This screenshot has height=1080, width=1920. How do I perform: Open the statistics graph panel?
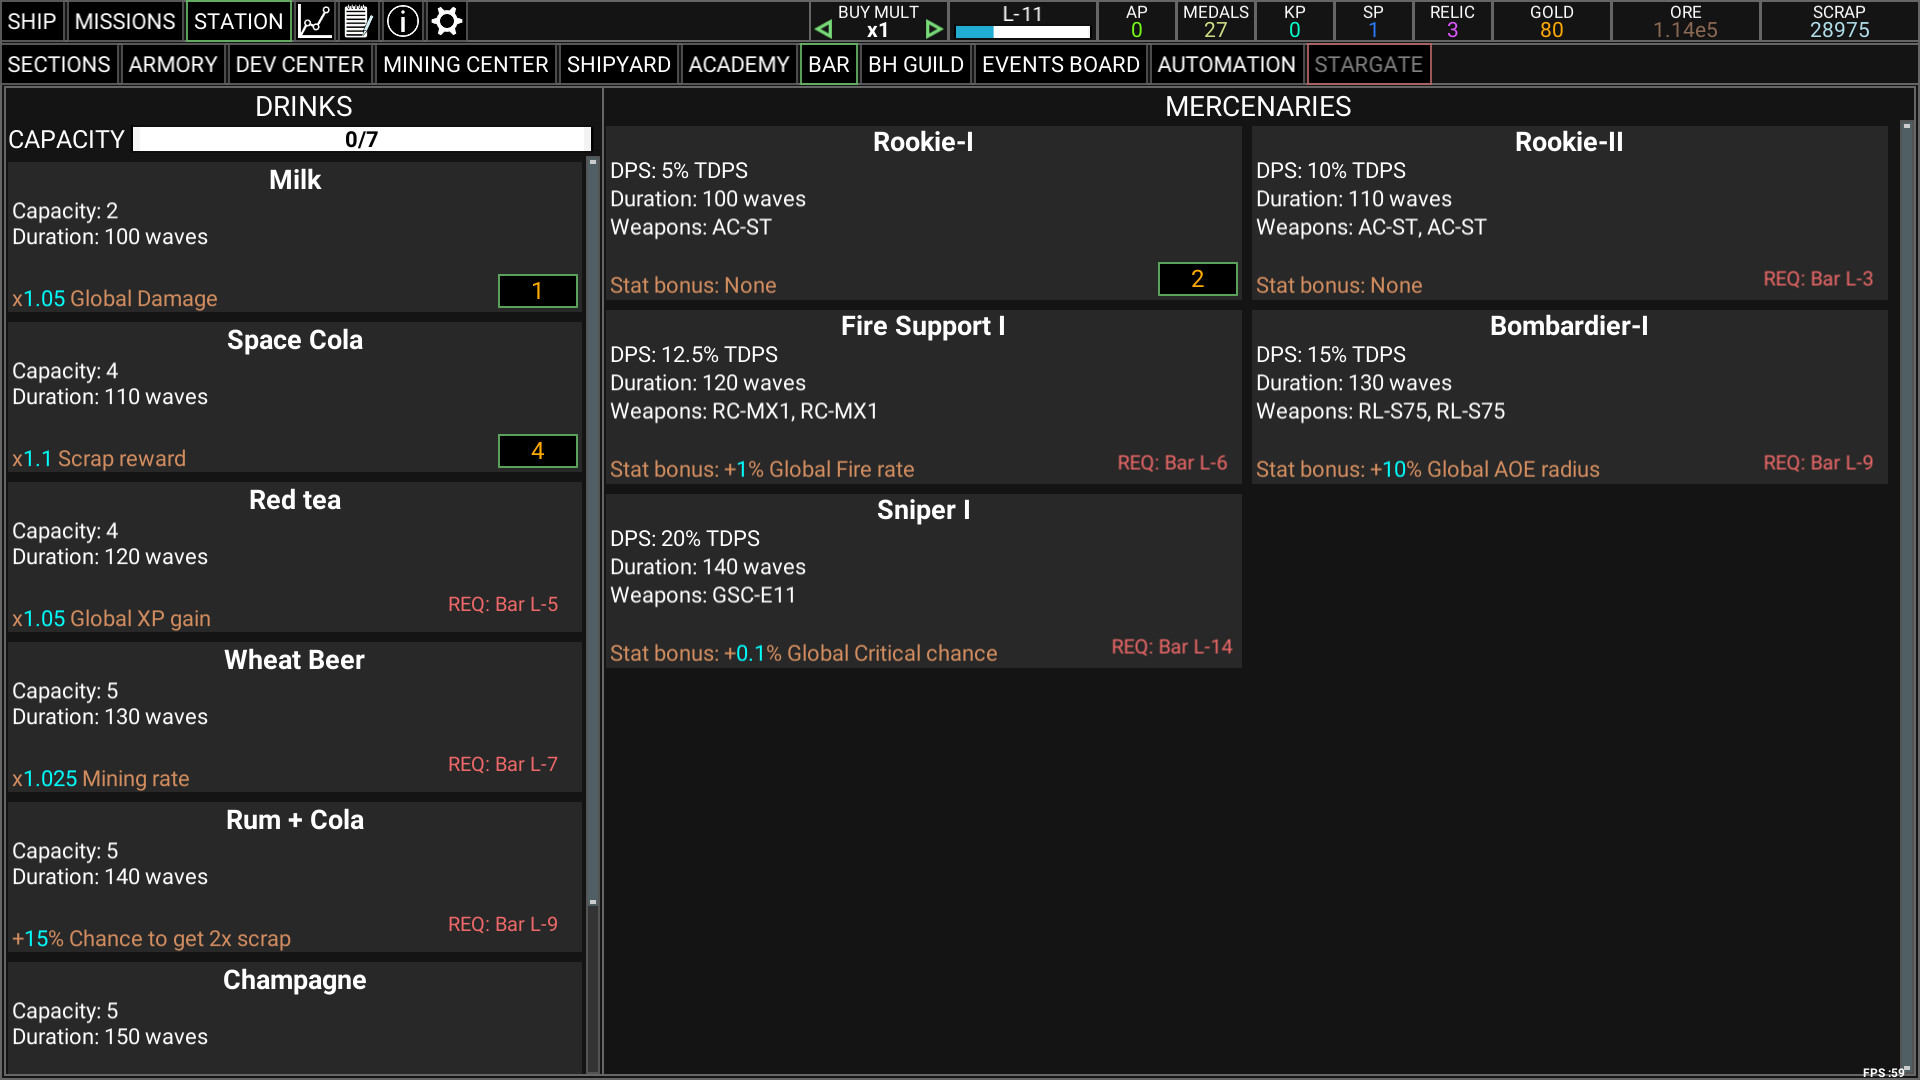pos(314,20)
